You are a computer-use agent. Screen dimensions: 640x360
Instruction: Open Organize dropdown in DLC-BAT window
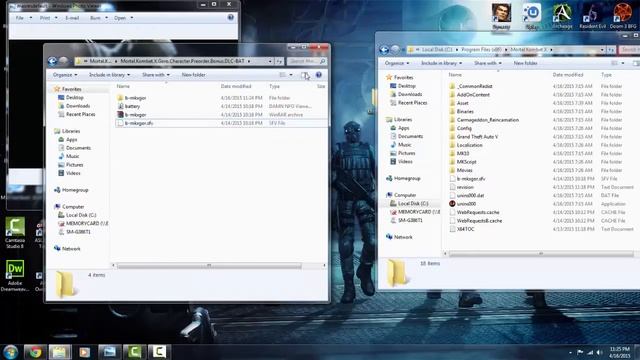pos(65,75)
